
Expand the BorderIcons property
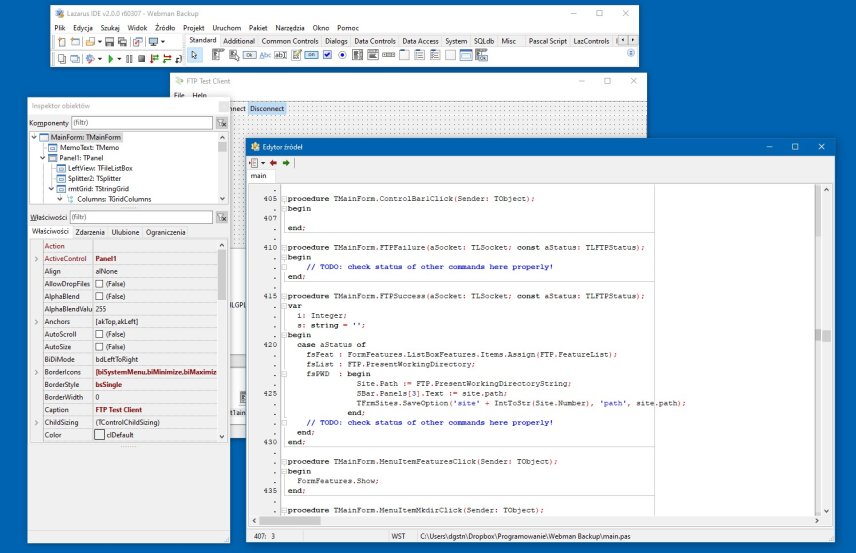point(37,372)
